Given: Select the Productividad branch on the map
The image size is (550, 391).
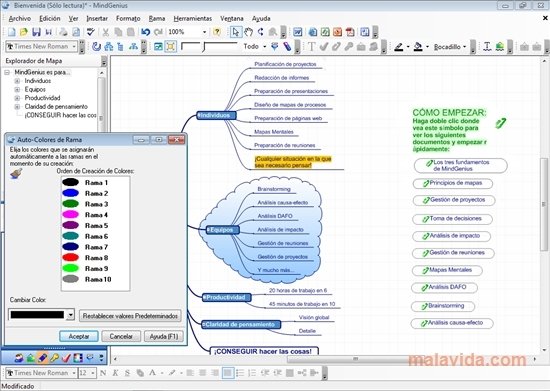Looking at the screenshot, I should [x=227, y=297].
